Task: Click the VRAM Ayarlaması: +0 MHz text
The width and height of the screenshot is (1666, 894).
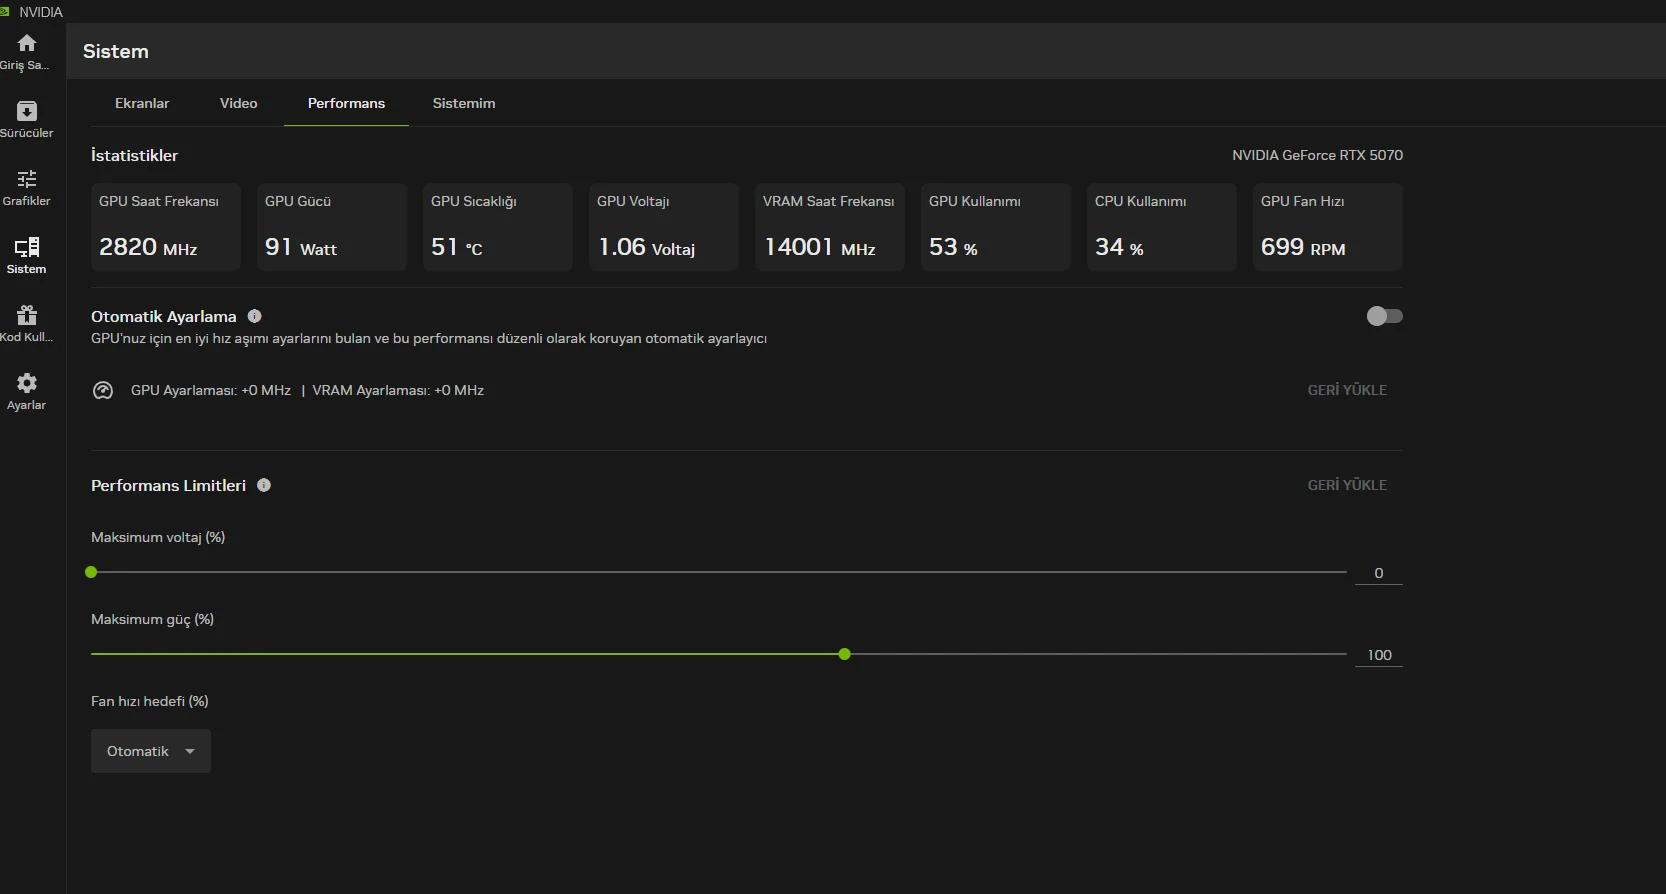Action: tap(398, 390)
